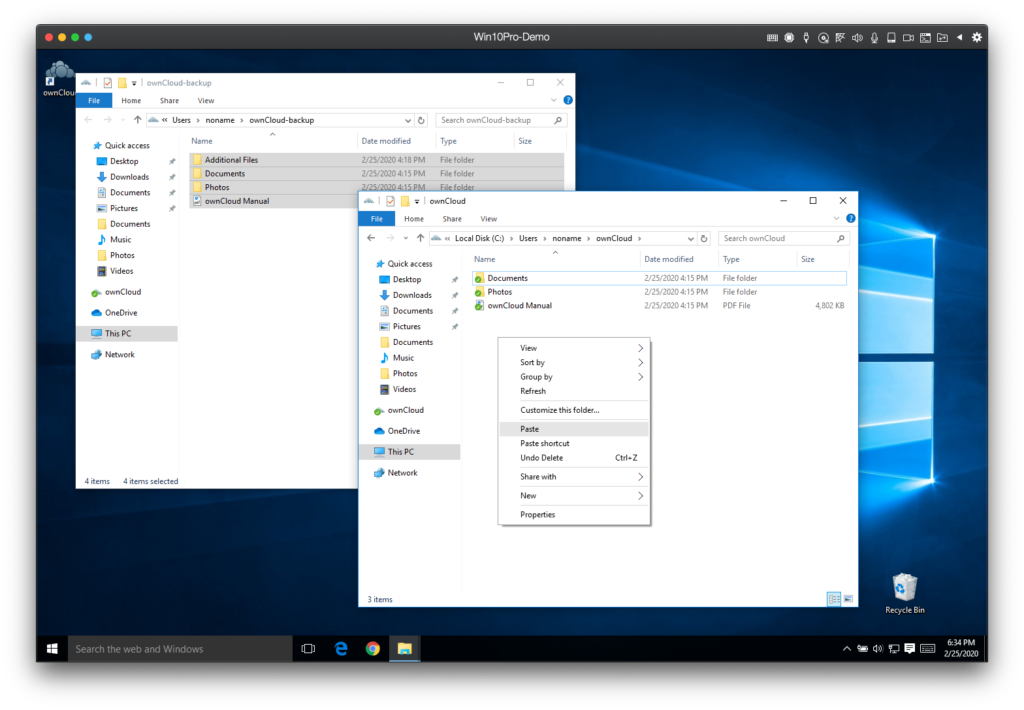Open Quick Access Toolbar dropdown in ownCloud window
Viewport: 1024px width, 710px height.
click(417, 201)
